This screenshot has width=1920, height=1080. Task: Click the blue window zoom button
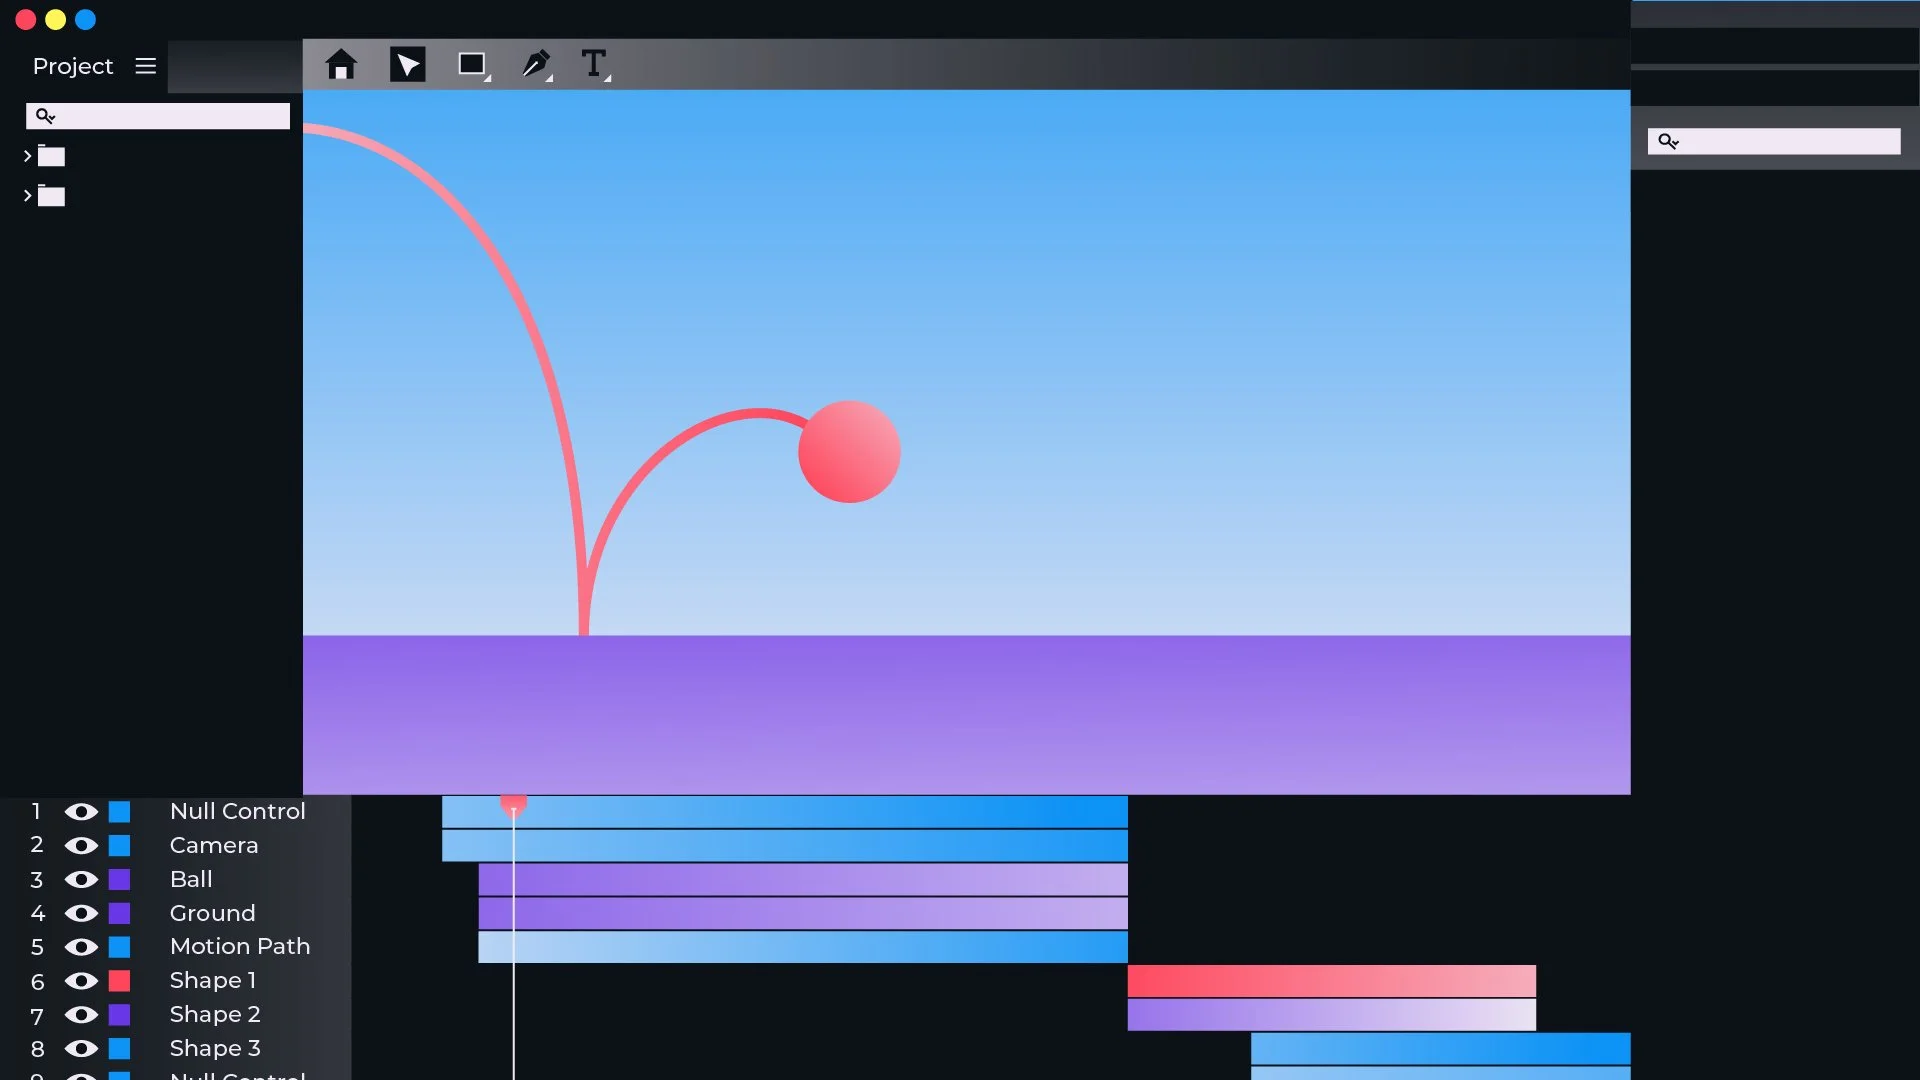tap(86, 19)
